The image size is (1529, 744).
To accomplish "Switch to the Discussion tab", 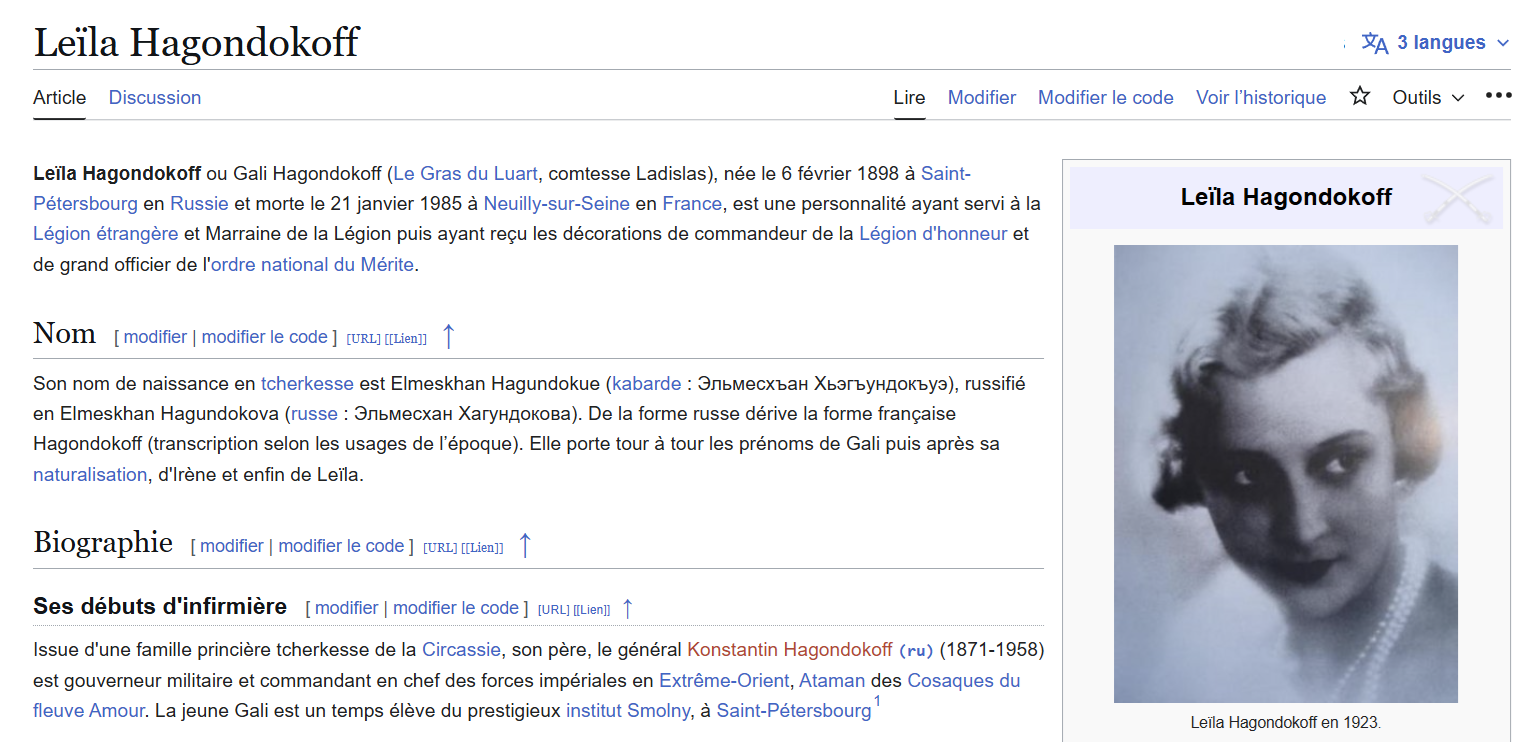I will coord(155,98).
